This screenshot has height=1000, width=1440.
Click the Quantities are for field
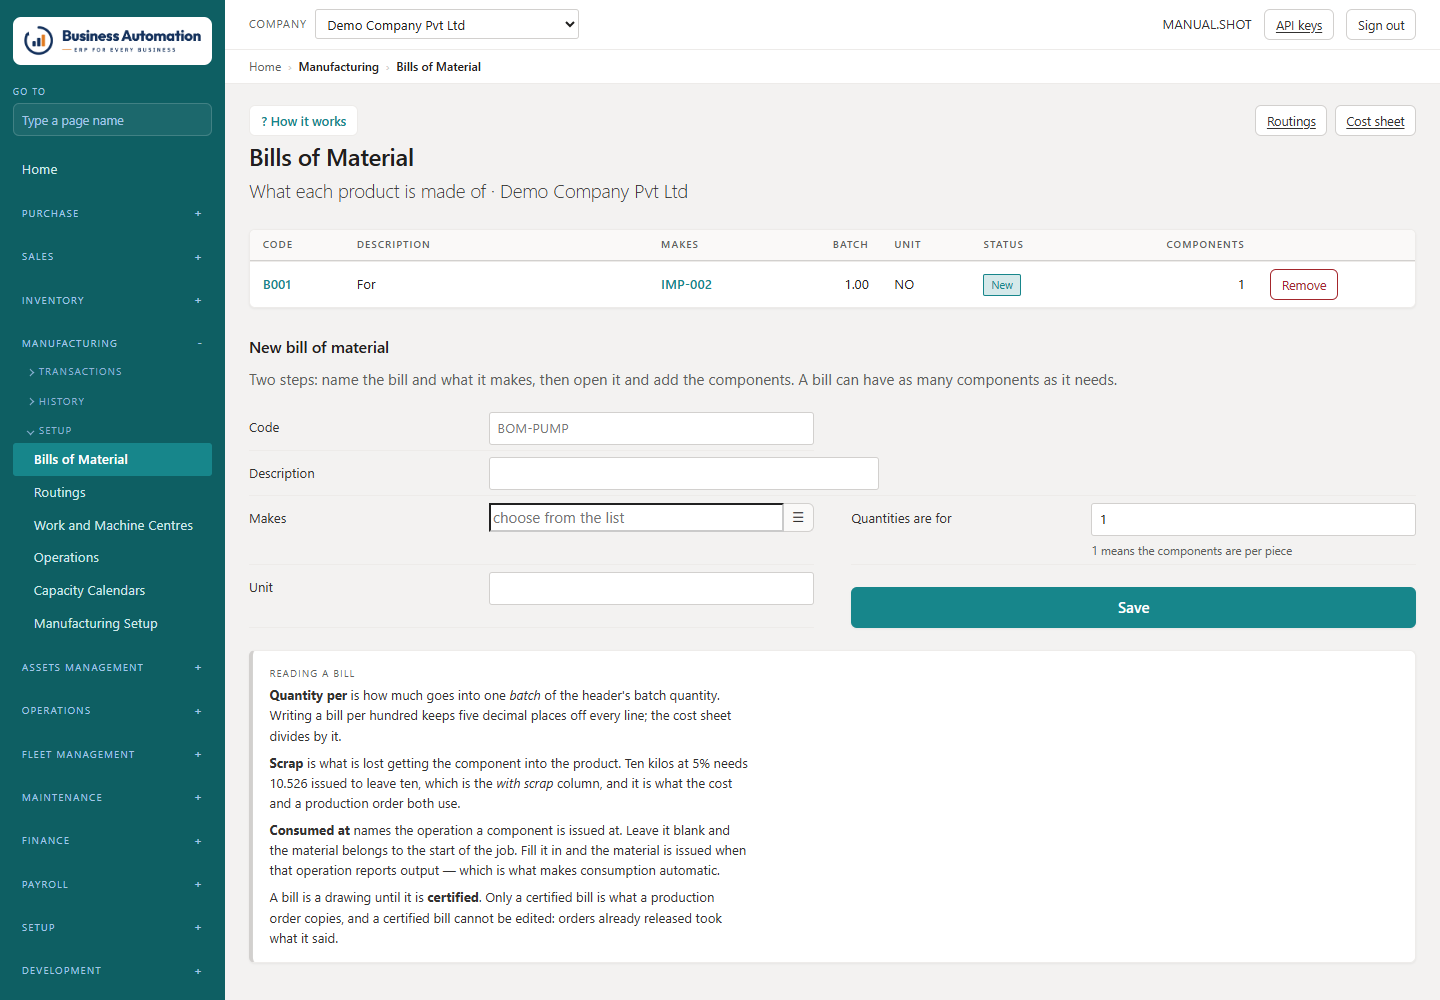[x=1253, y=519]
